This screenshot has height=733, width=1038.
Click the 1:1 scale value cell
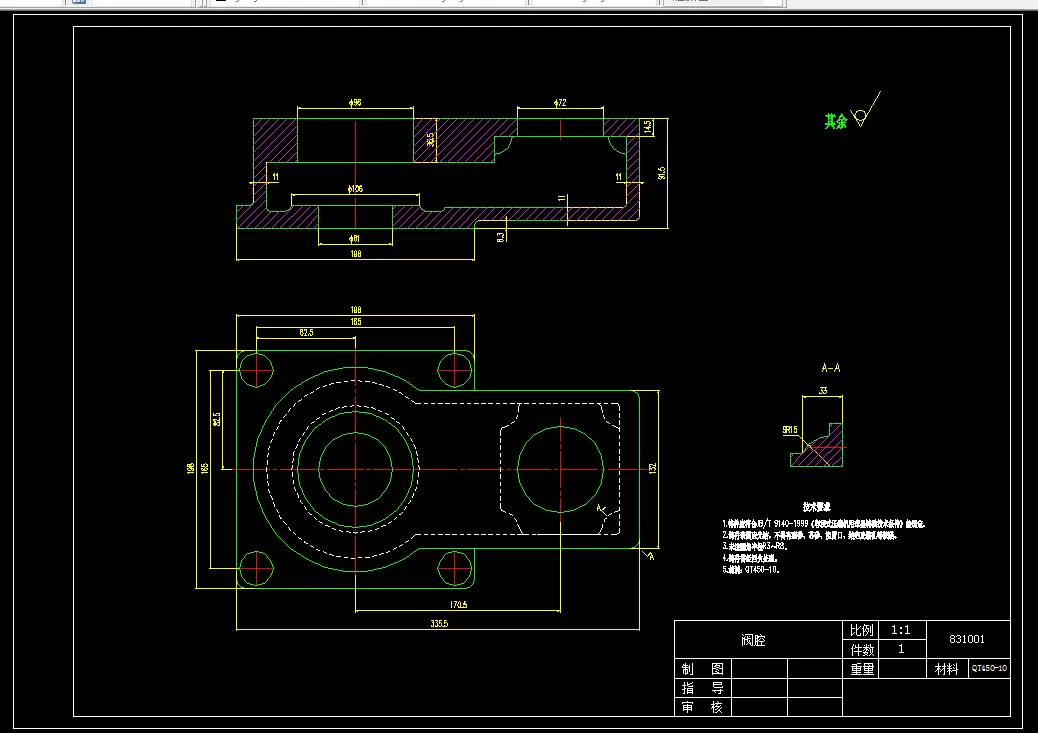point(902,630)
